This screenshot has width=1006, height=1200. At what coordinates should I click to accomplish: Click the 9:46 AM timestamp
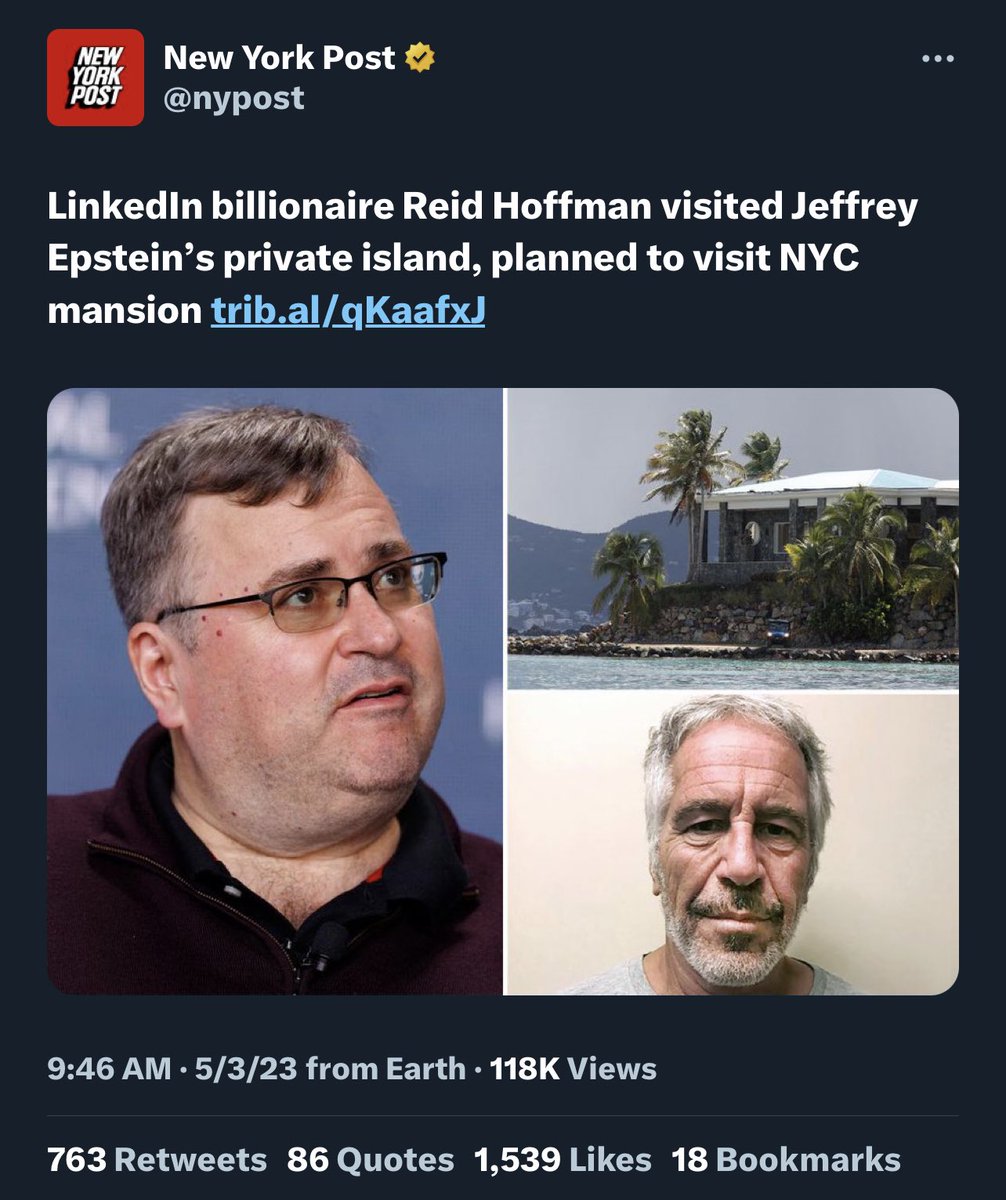[109, 1068]
